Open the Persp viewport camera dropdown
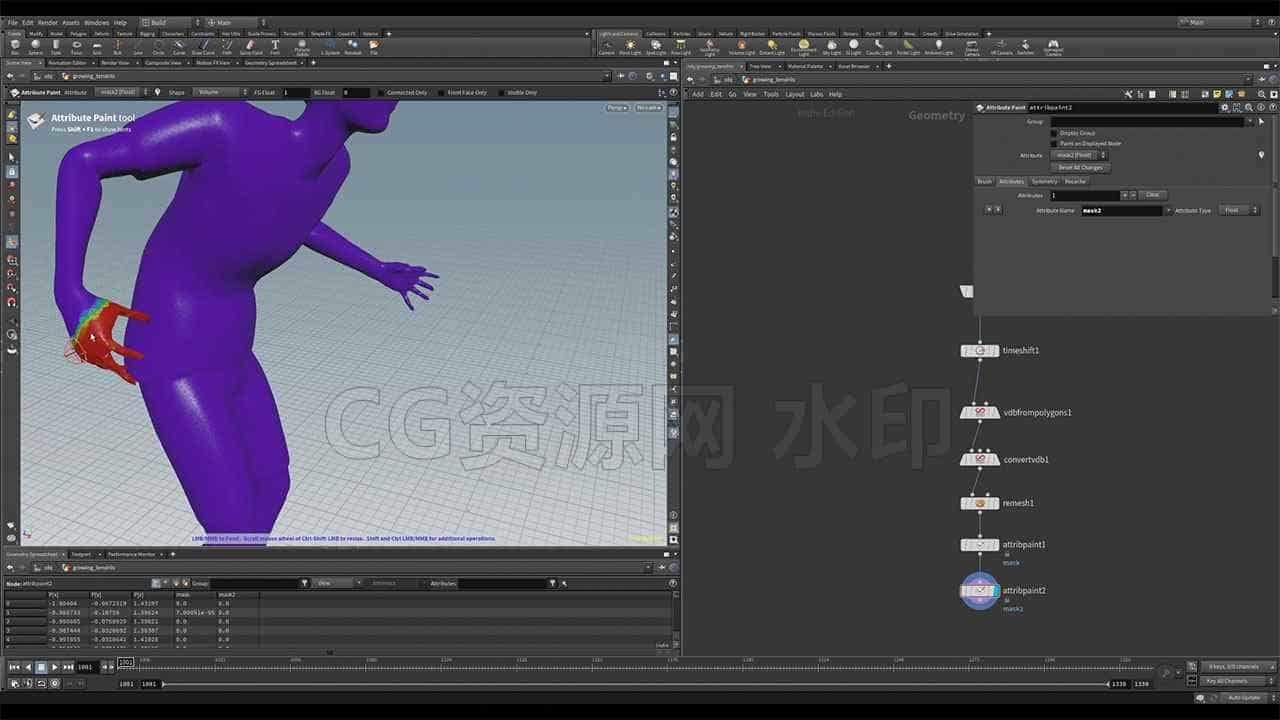Screen dimensions: 1280x720 point(617,108)
